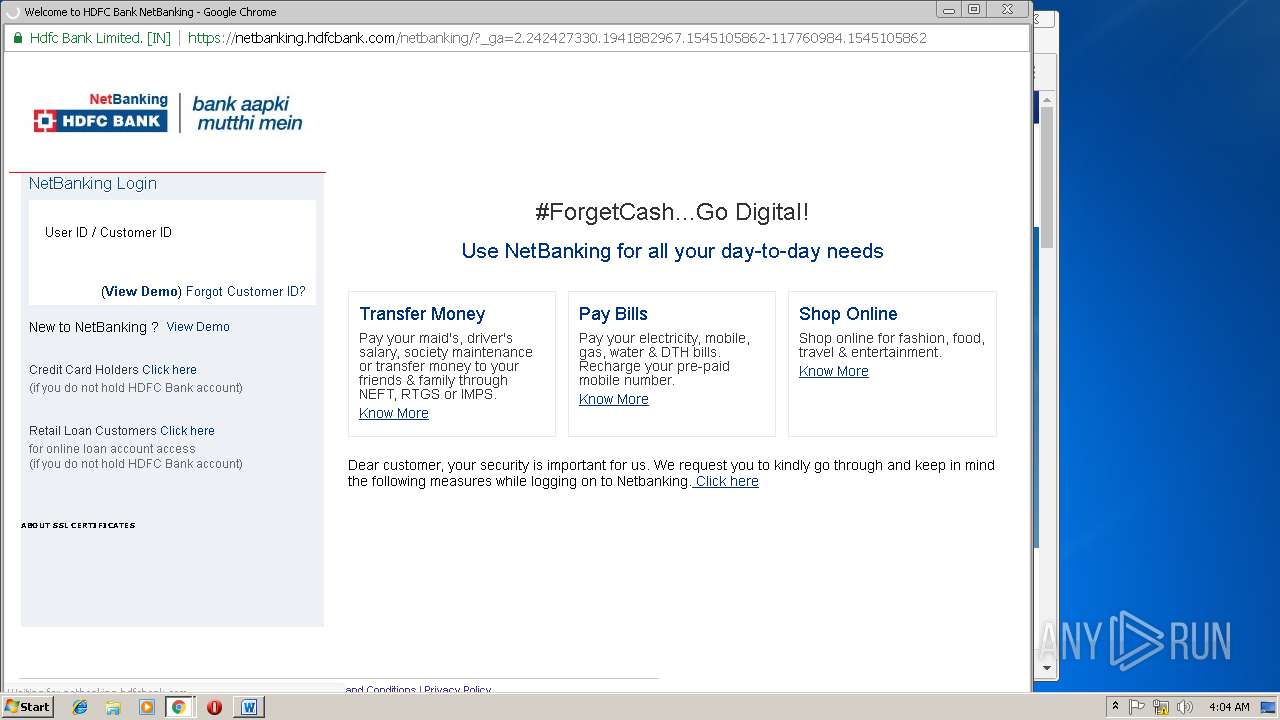Open About SSL Certificates link
Screen dimensions: 1280x720
pyautogui.click(x=78, y=525)
